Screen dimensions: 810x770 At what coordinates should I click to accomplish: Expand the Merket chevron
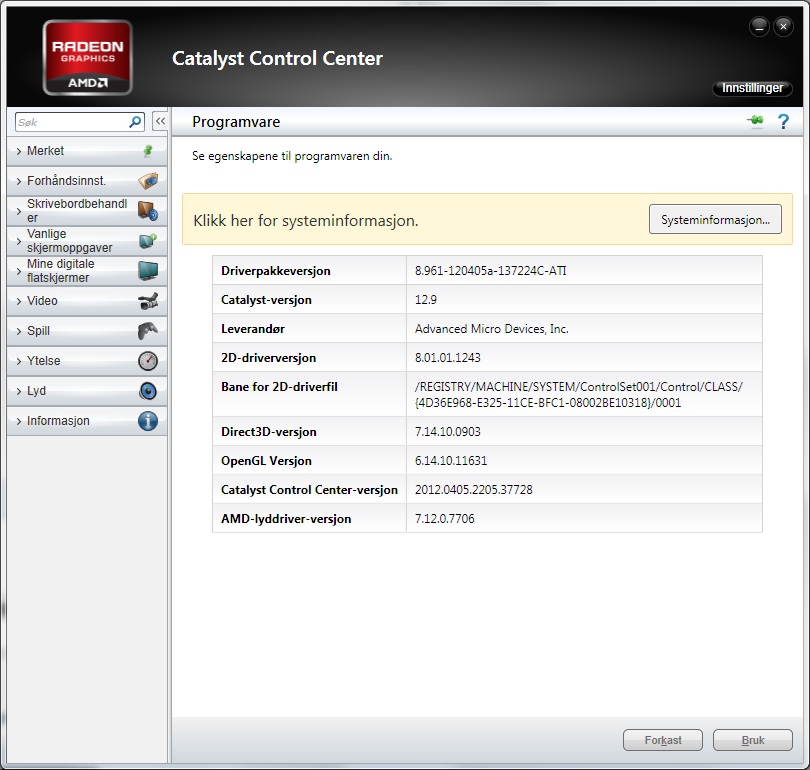click(x=19, y=151)
